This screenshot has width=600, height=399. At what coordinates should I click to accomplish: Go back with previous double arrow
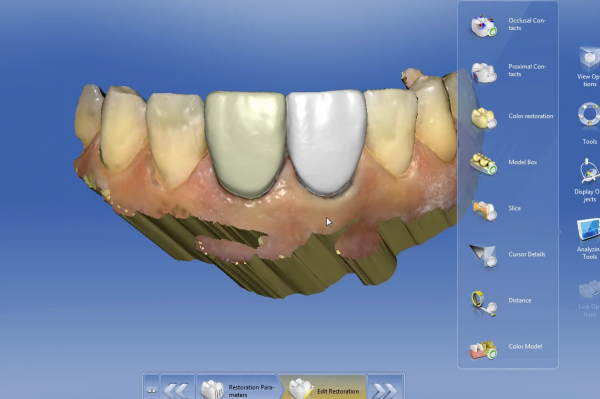pyautogui.click(x=176, y=389)
